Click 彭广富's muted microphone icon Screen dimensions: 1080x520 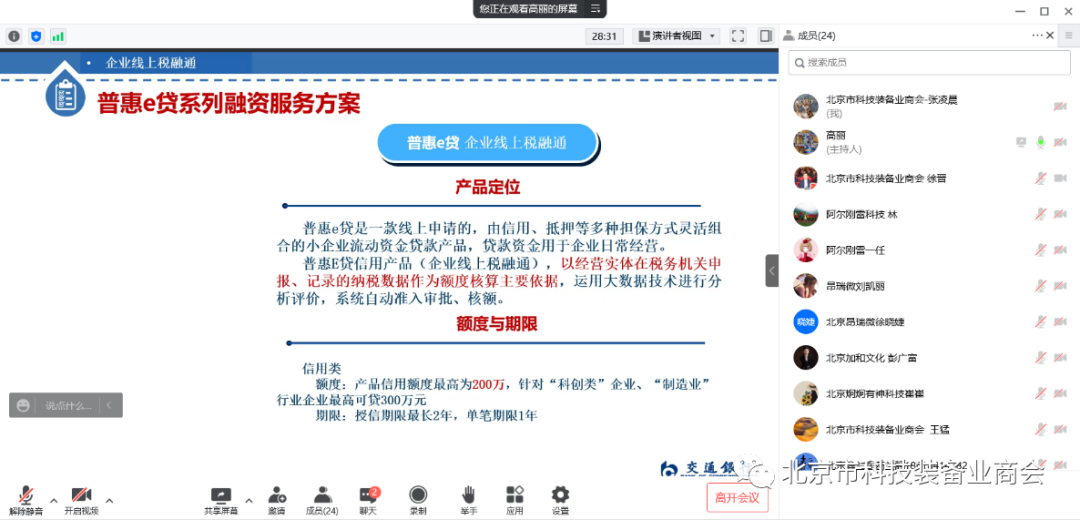coord(1041,357)
